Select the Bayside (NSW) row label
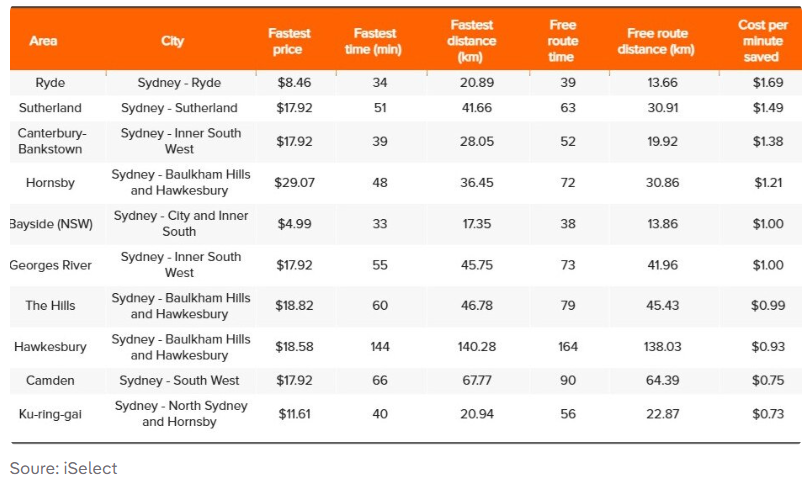Viewport: 807px width, 480px height. point(50,224)
